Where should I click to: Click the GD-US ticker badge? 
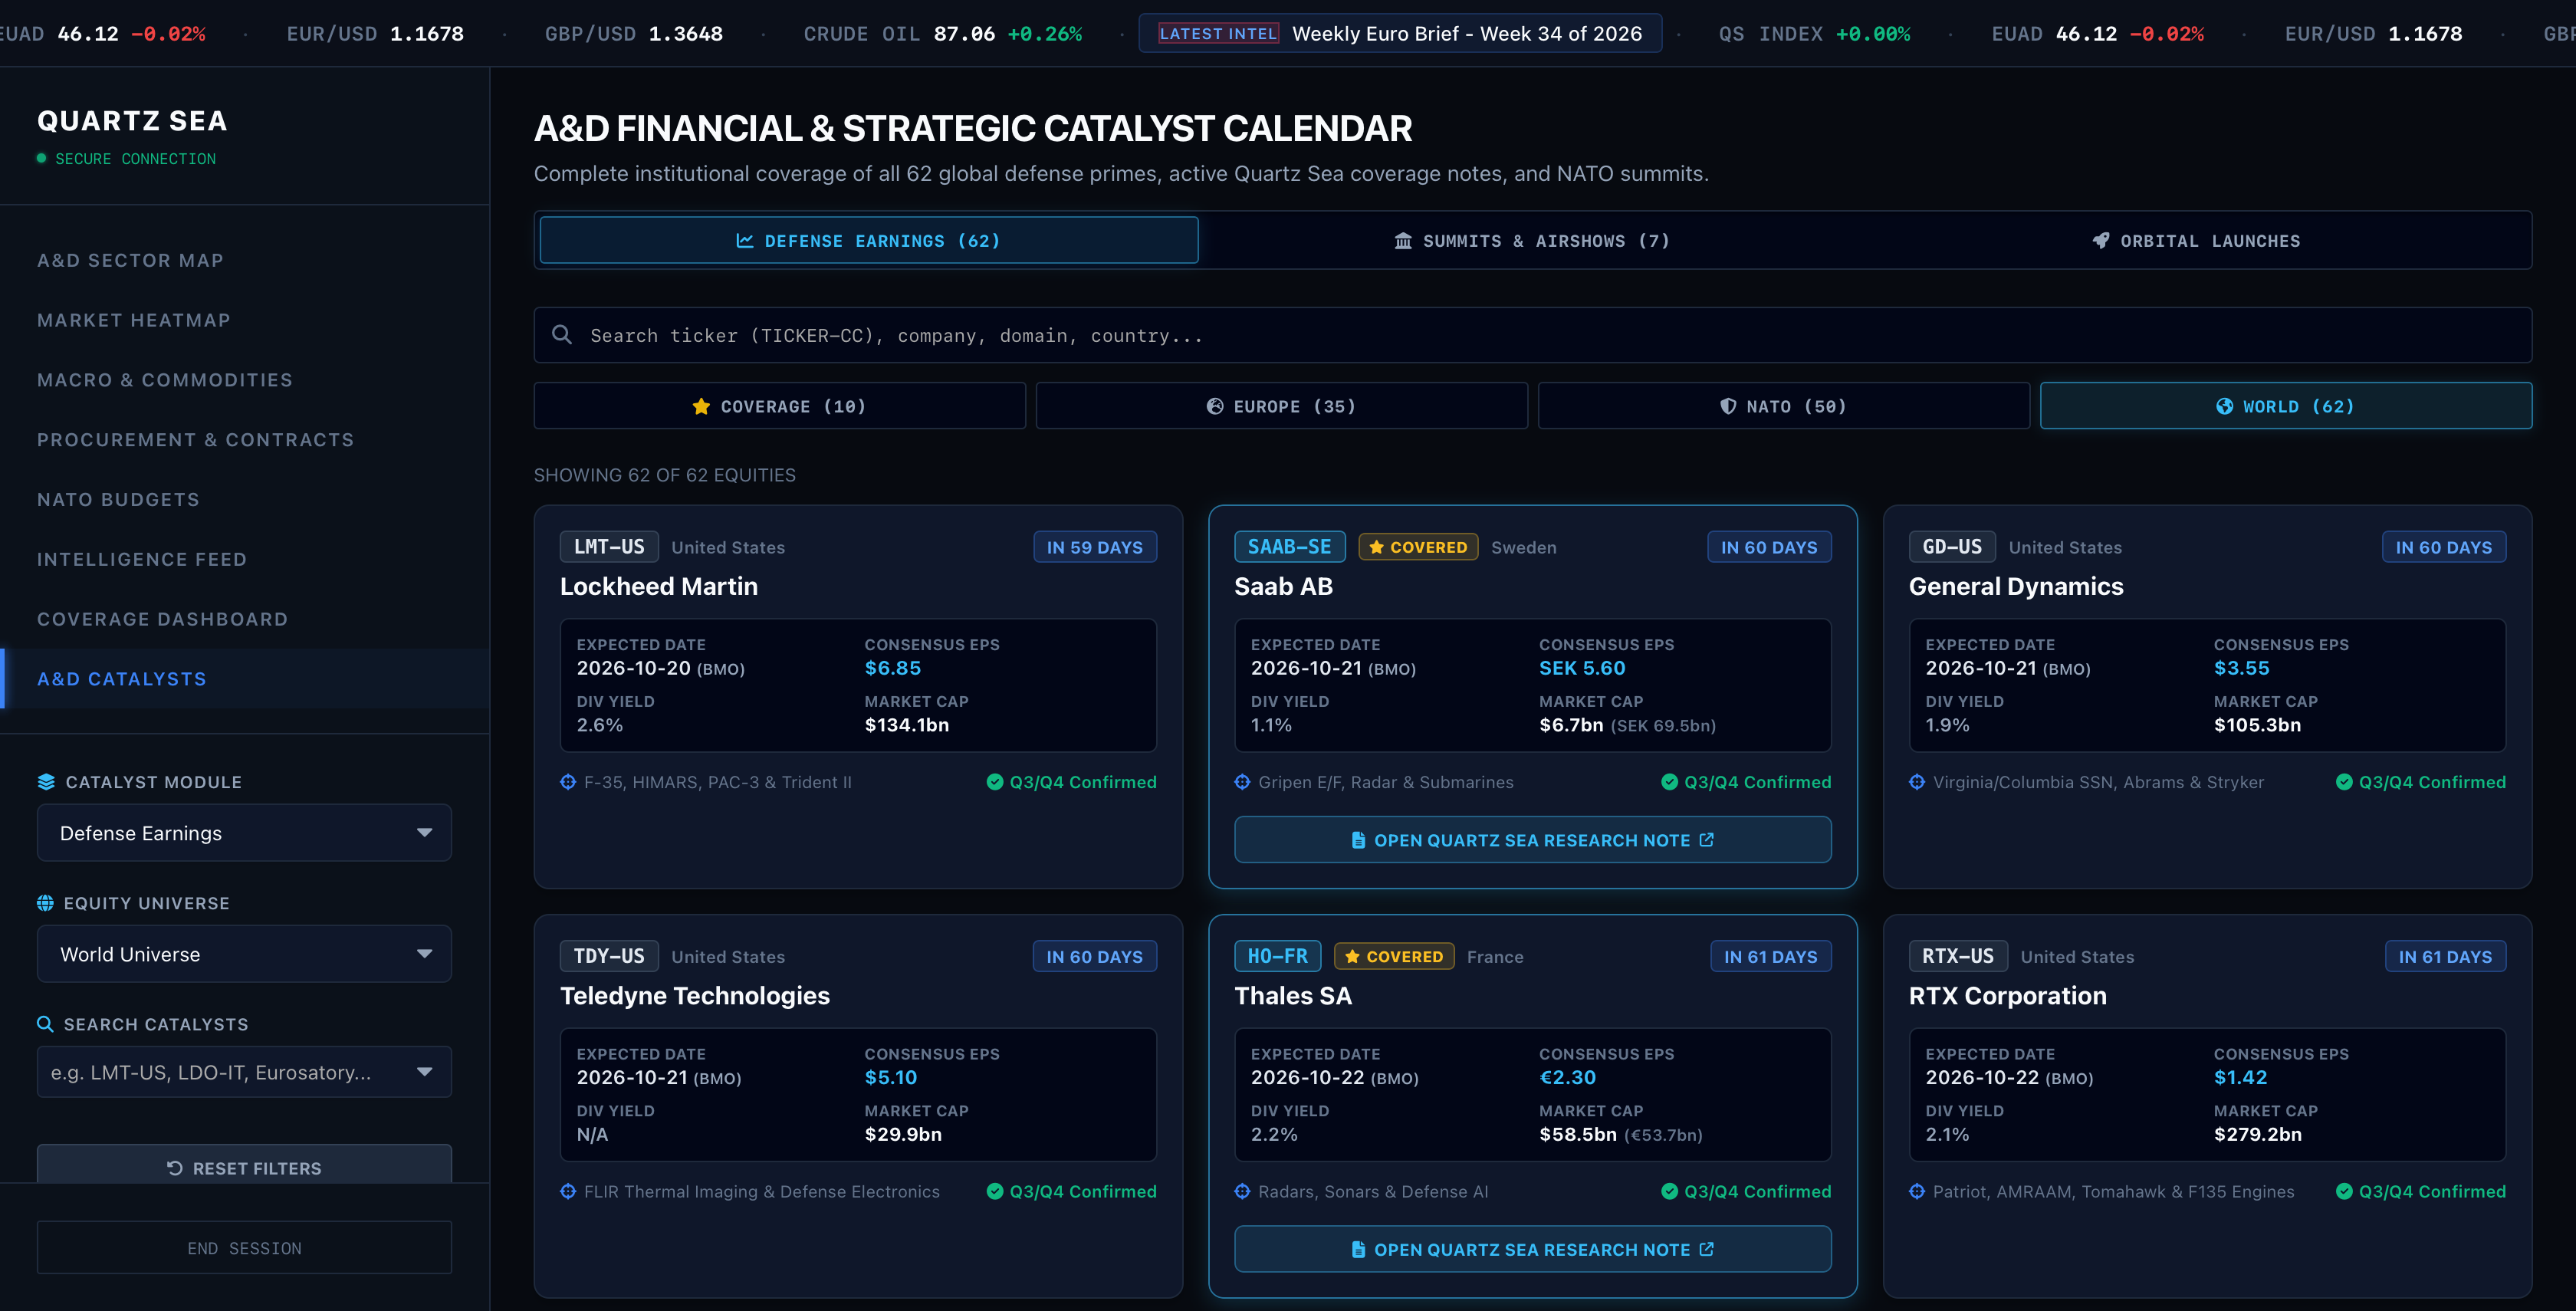pyautogui.click(x=1952, y=547)
